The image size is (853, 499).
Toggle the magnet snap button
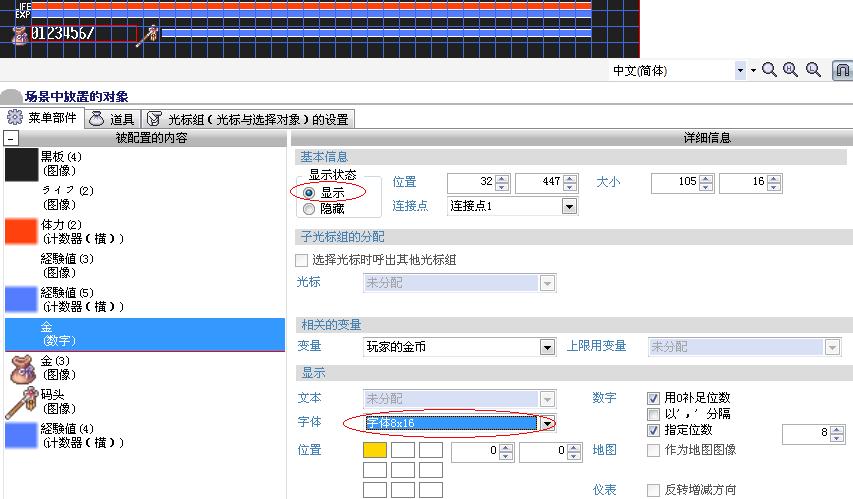point(842,70)
